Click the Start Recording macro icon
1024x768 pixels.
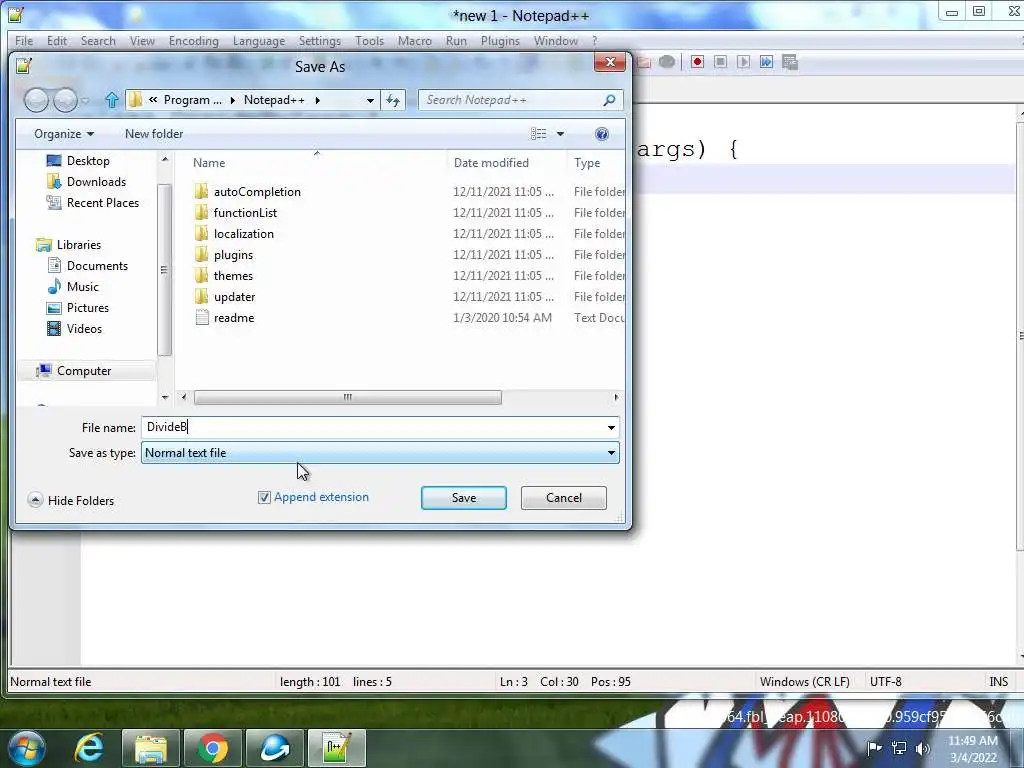click(697, 62)
